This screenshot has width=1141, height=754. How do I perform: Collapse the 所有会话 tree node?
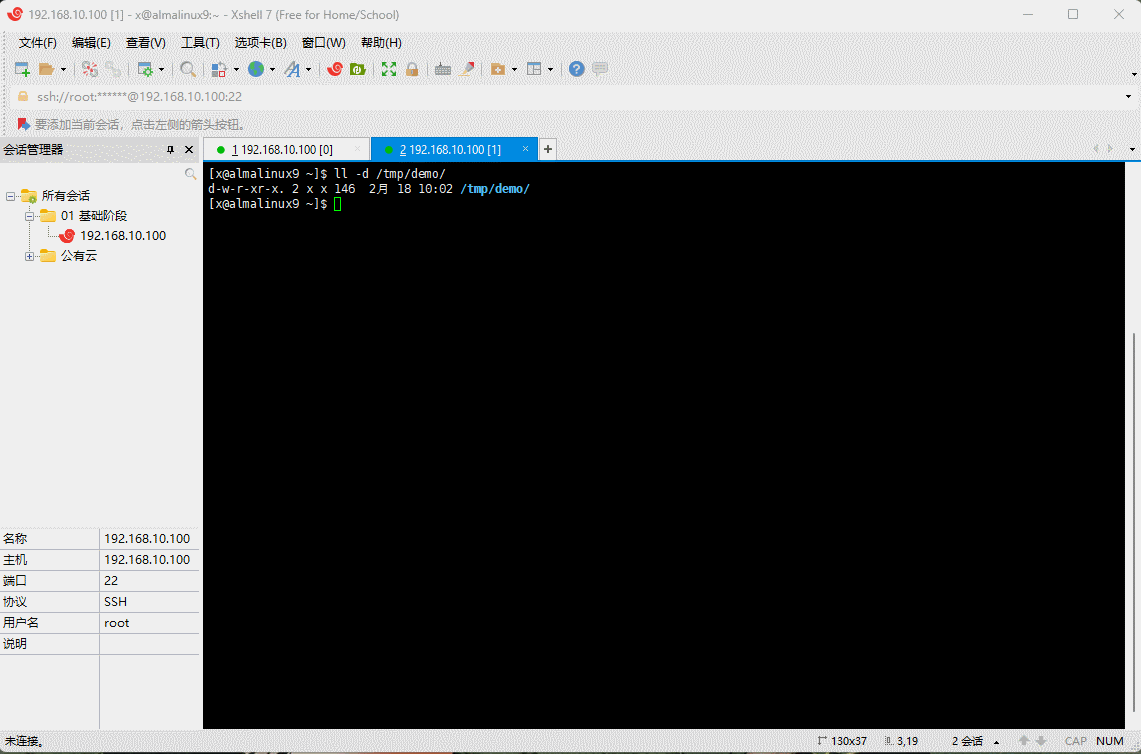[x=10, y=196]
